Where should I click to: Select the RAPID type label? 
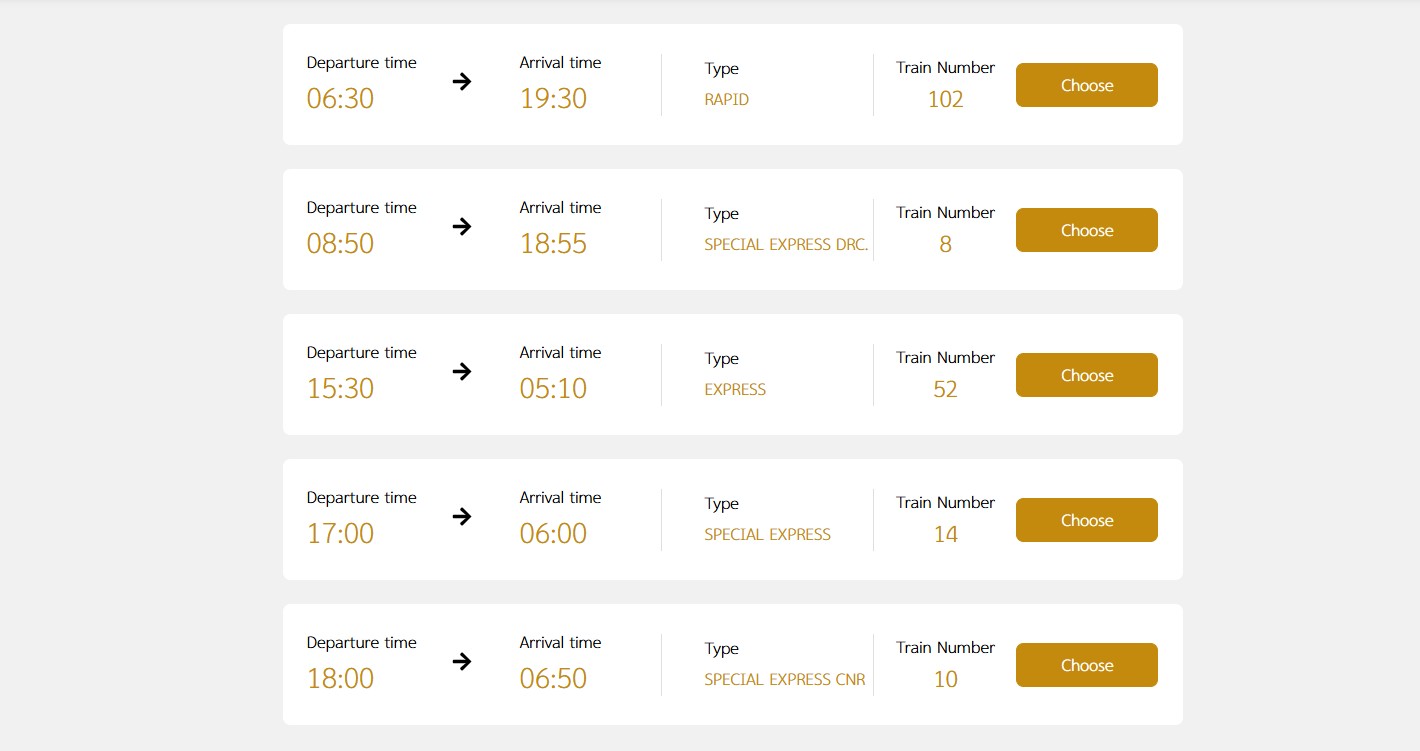(x=726, y=99)
